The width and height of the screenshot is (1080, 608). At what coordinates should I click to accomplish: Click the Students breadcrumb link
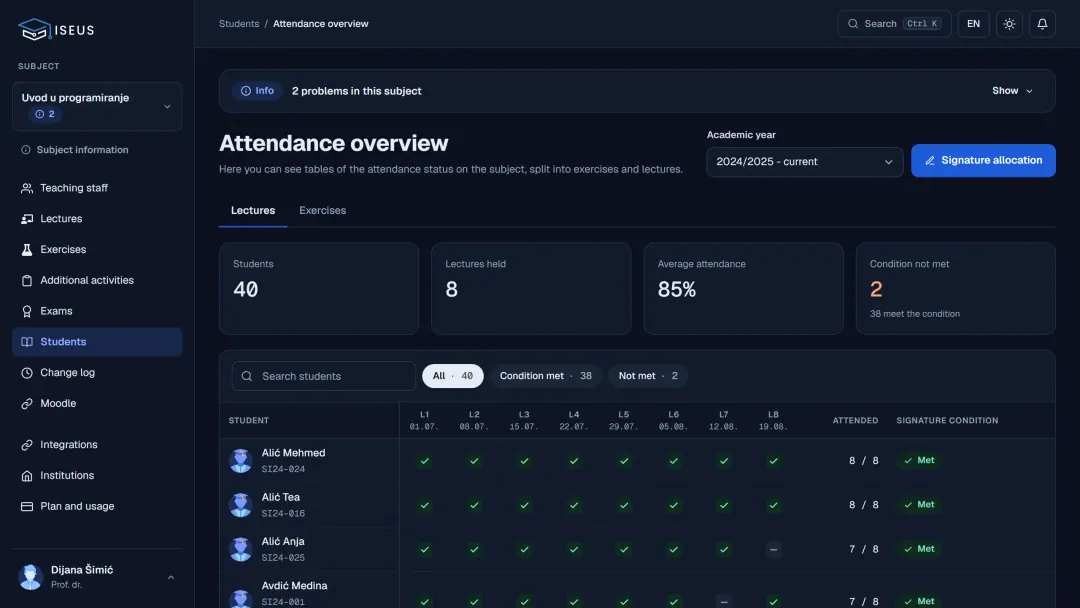click(x=239, y=23)
